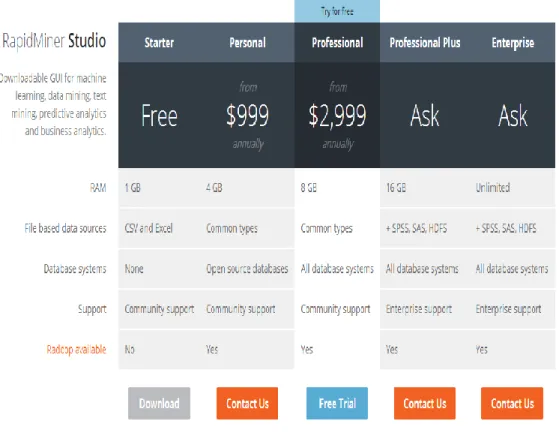Click the 'RAM' row label
Viewport: 559px width, 439px height.
[98, 188]
